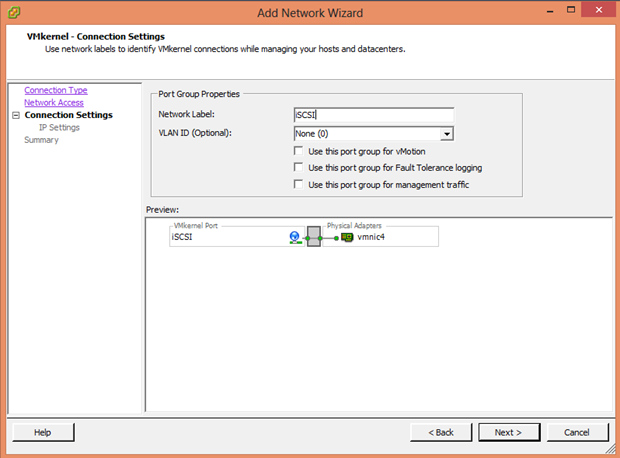This screenshot has width=620, height=458.
Task: Enable vMotion for this port group
Action: (x=299, y=151)
